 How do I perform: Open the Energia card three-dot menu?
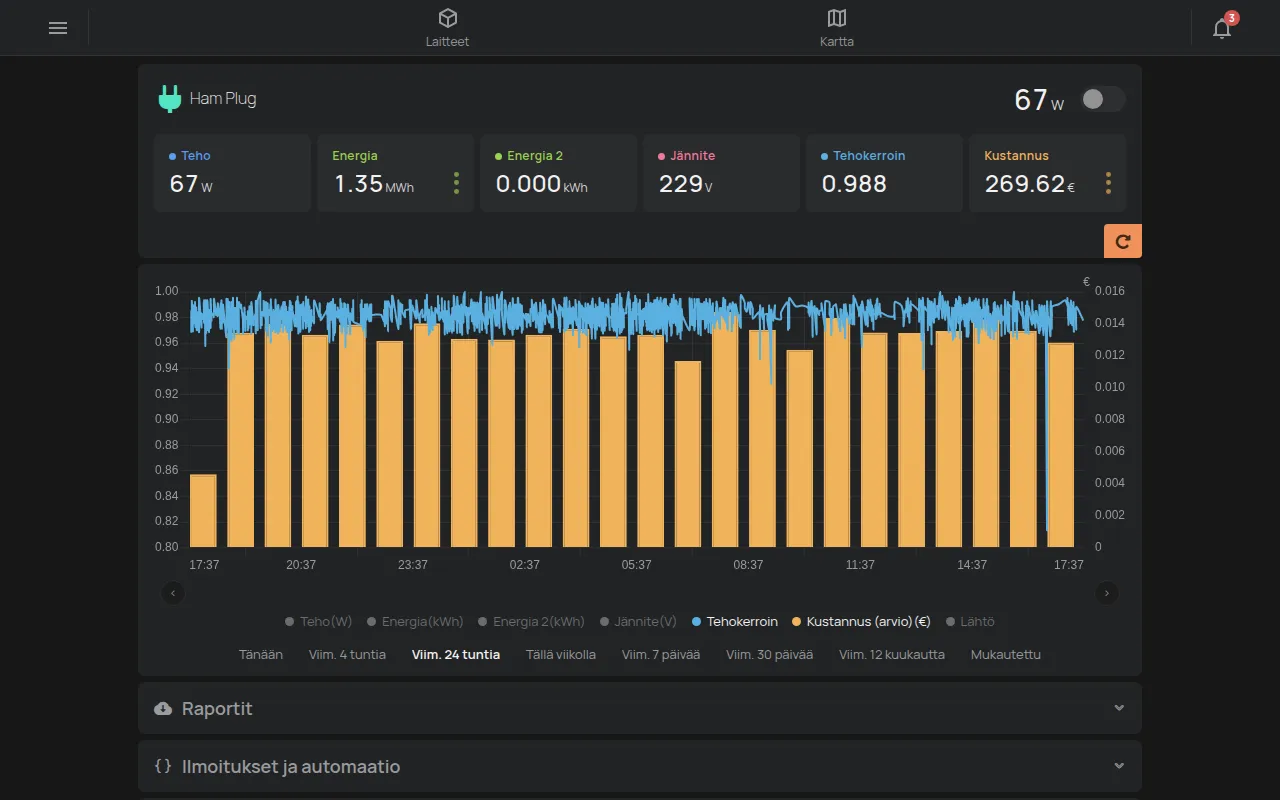(456, 183)
